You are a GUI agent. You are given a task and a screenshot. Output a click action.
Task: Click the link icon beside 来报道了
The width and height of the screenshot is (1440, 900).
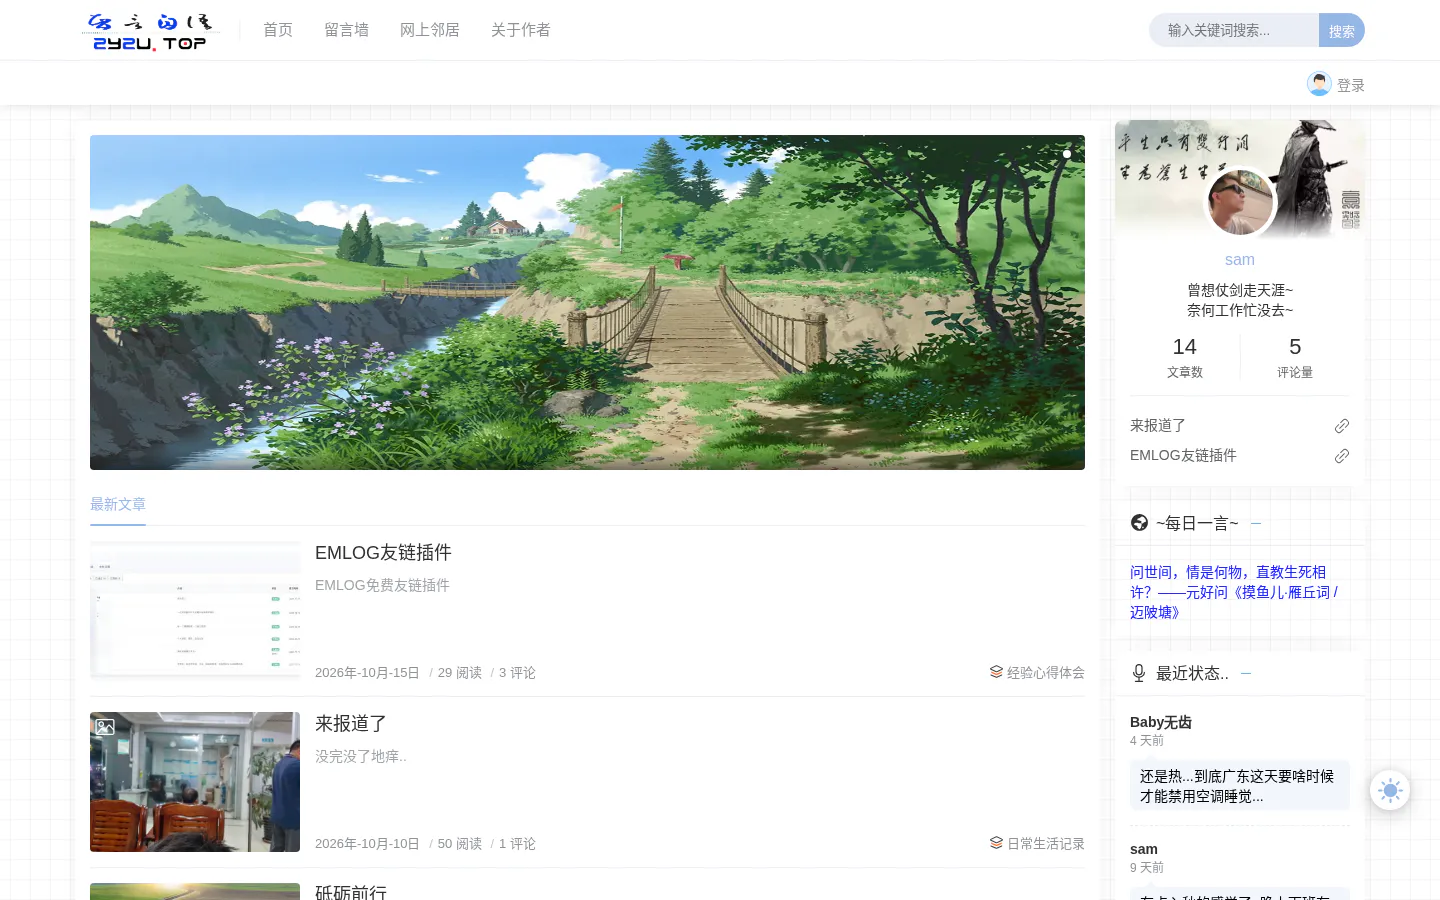click(x=1342, y=426)
